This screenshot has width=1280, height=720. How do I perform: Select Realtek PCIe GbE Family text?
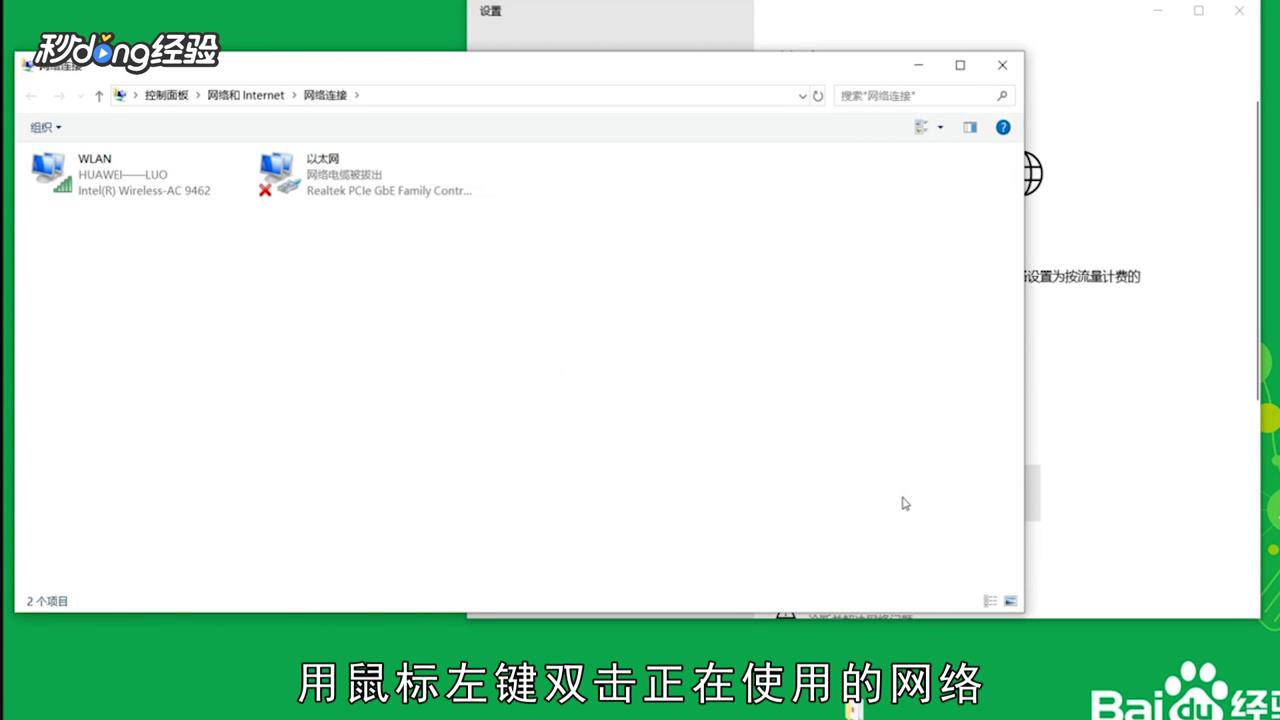(x=389, y=191)
